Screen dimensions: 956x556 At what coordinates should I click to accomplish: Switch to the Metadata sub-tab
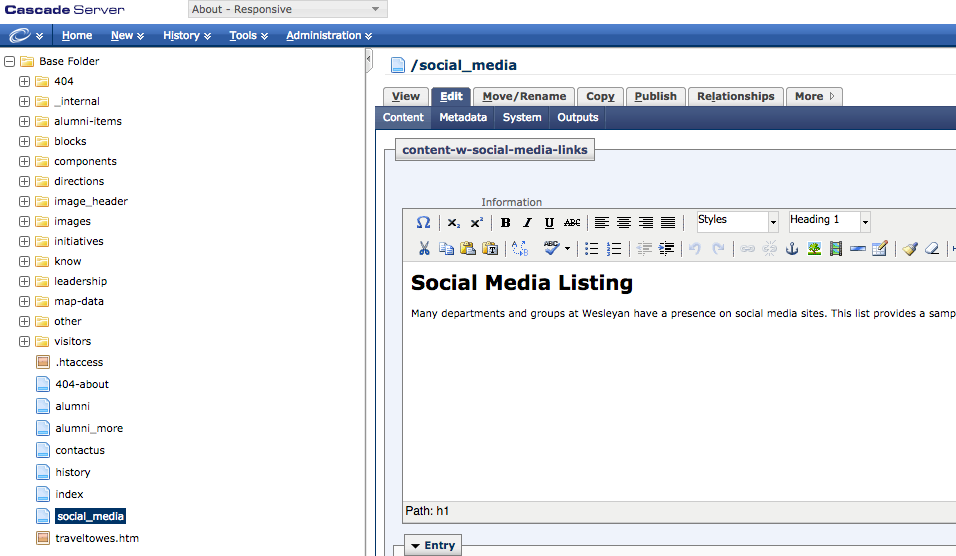(x=463, y=117)
